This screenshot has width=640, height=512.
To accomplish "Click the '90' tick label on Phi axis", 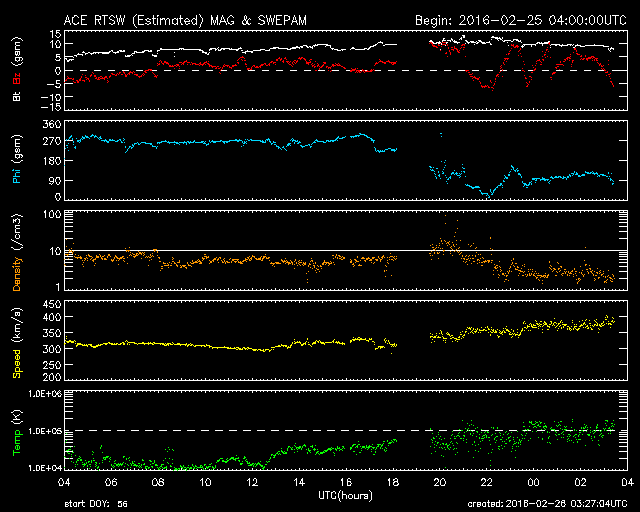I will click(x=55, y=180).
